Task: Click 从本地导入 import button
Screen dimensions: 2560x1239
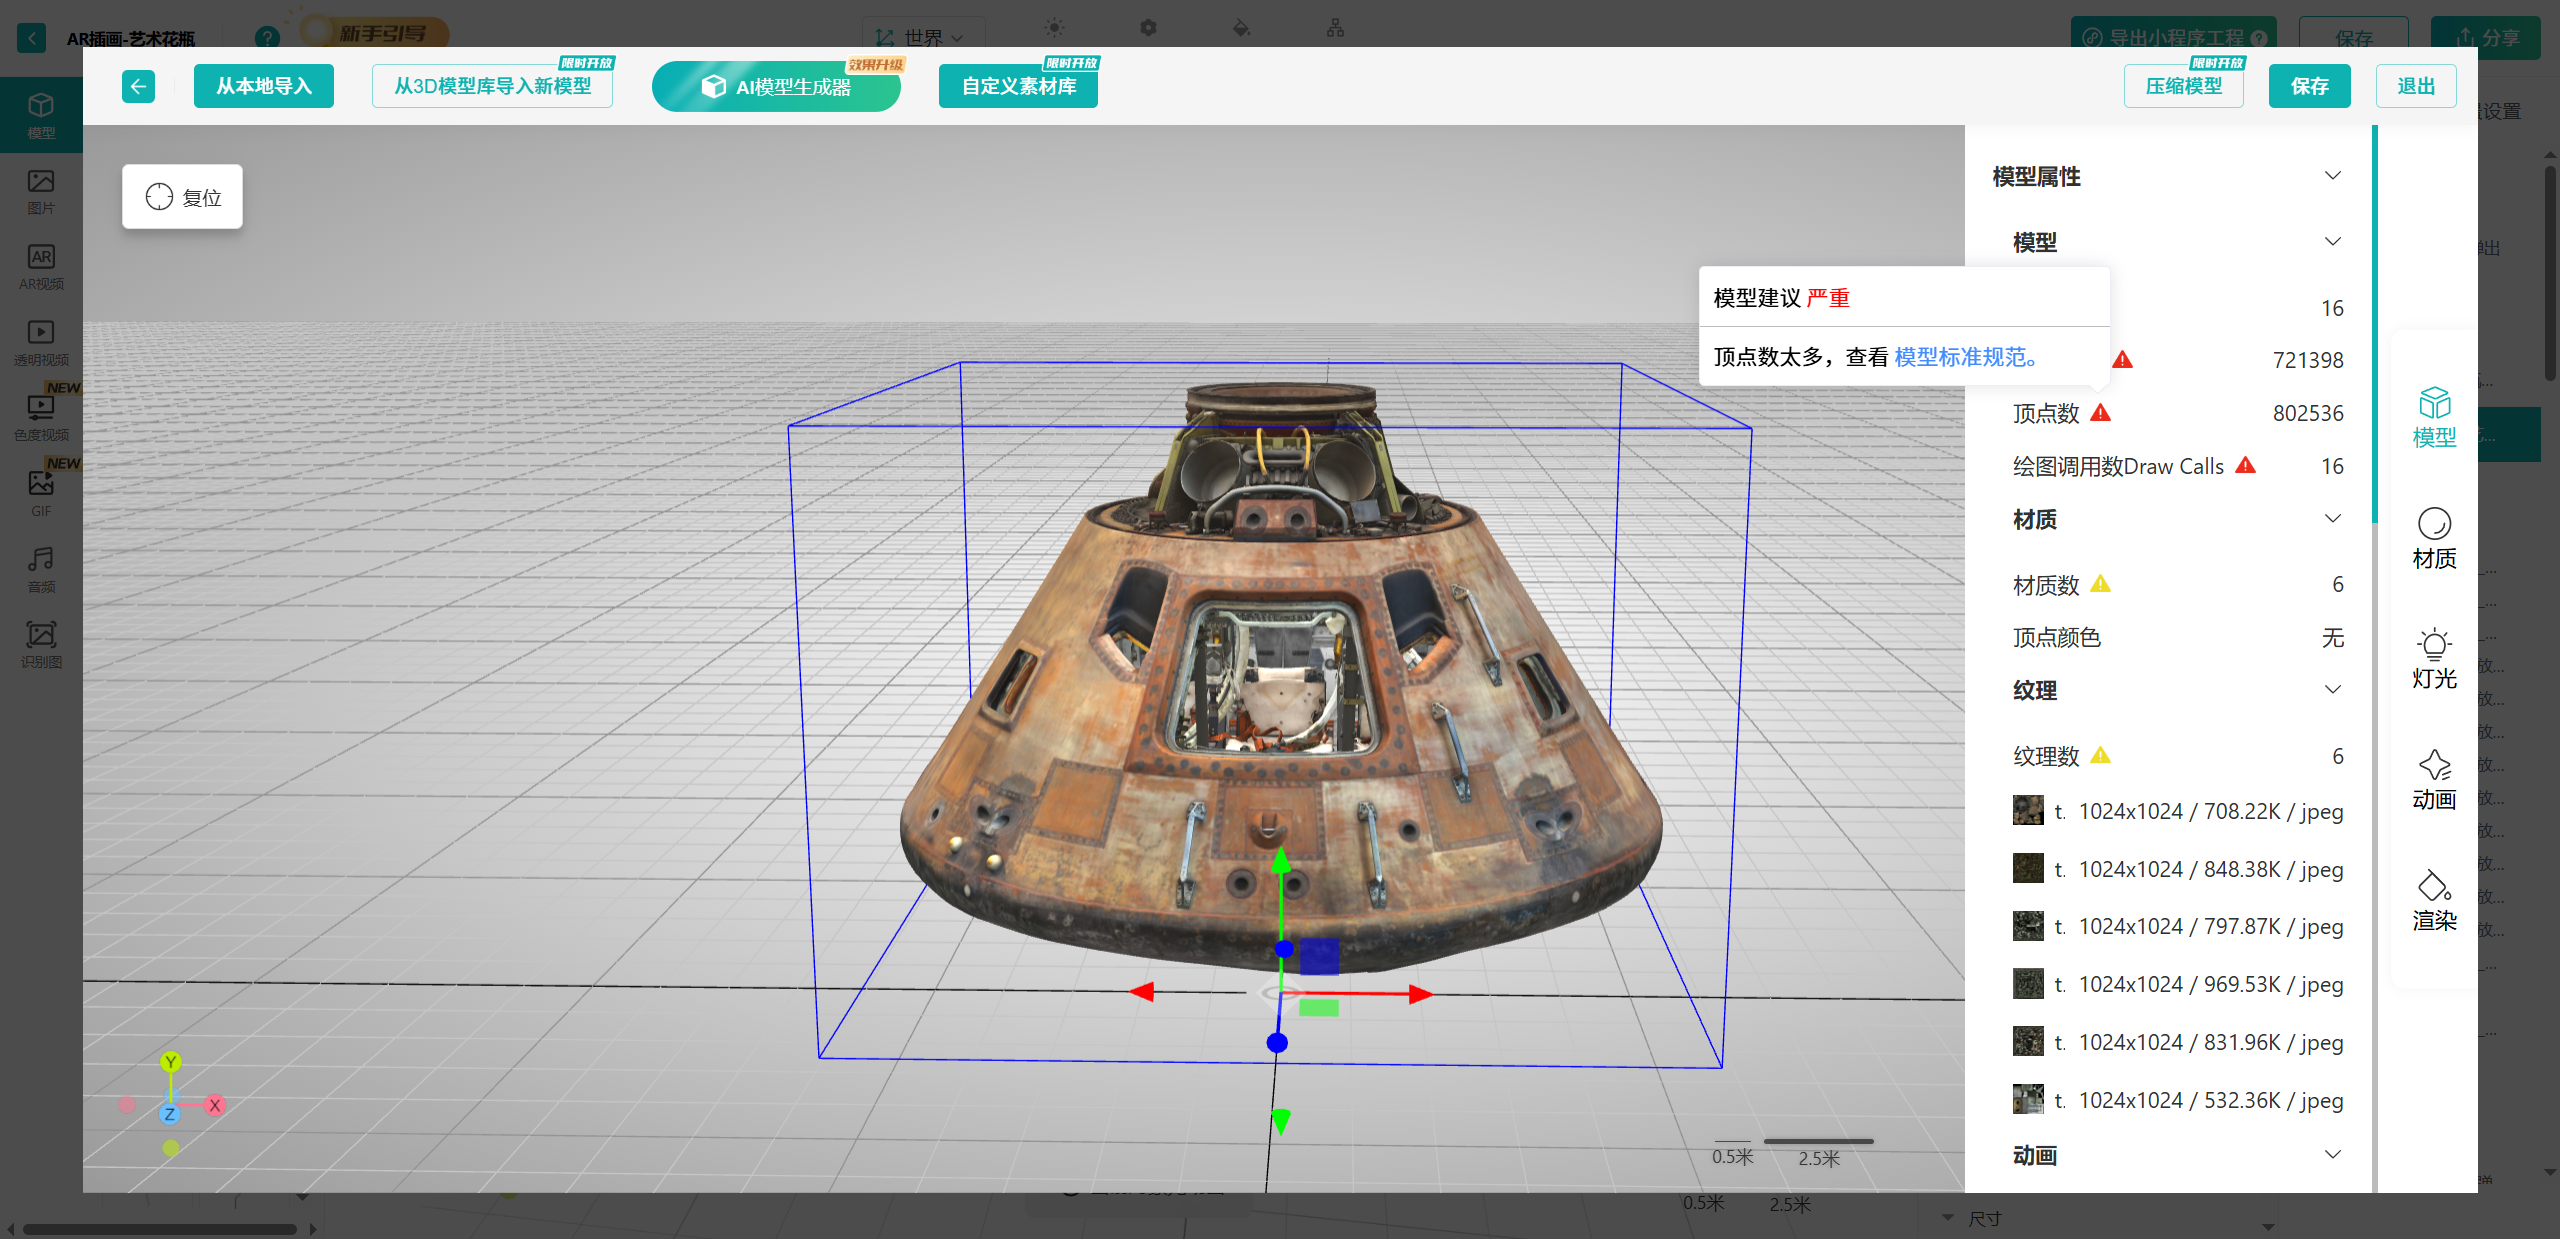Action: [264, 86]
